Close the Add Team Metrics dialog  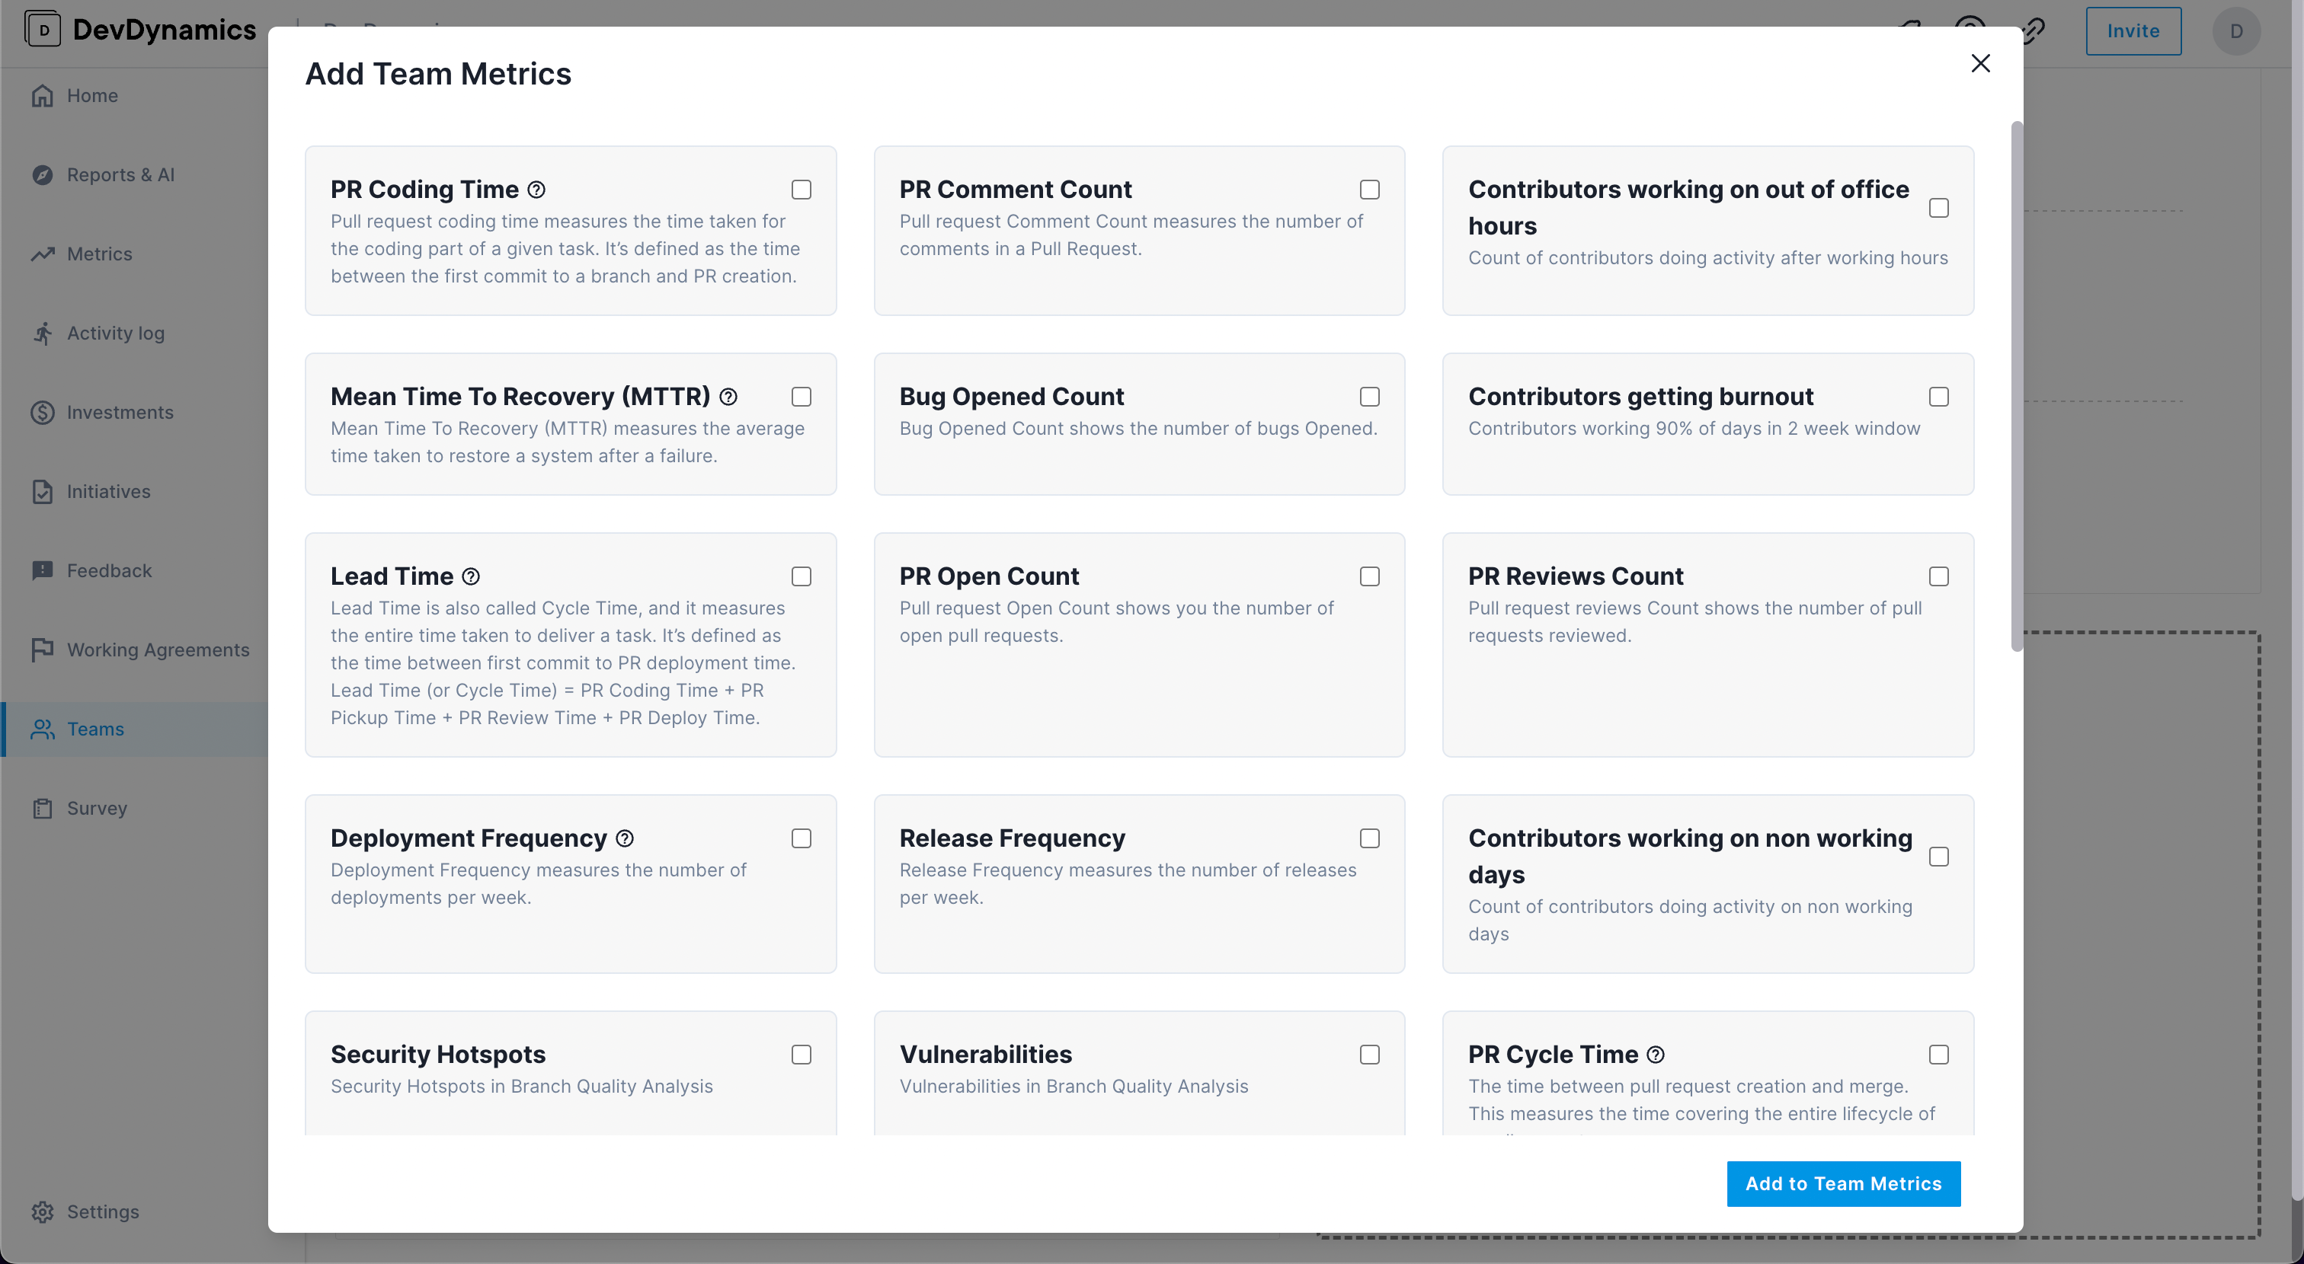(1980, 63)
